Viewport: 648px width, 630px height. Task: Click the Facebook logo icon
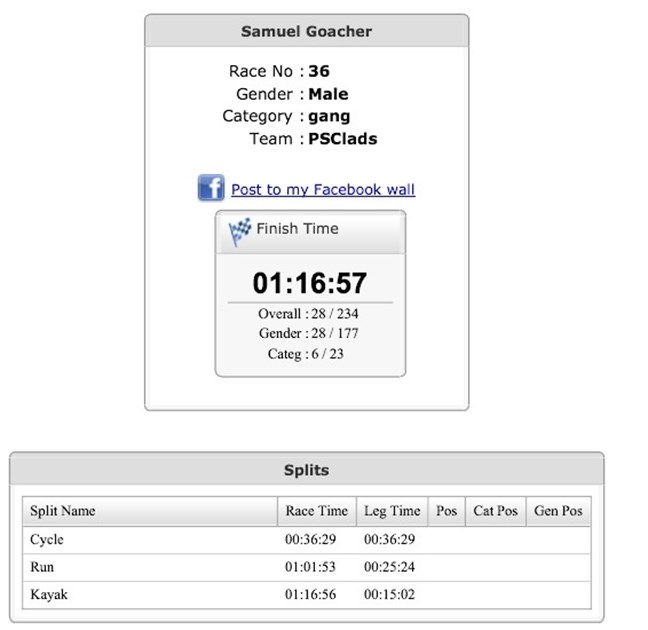click(x=211, y=188)
